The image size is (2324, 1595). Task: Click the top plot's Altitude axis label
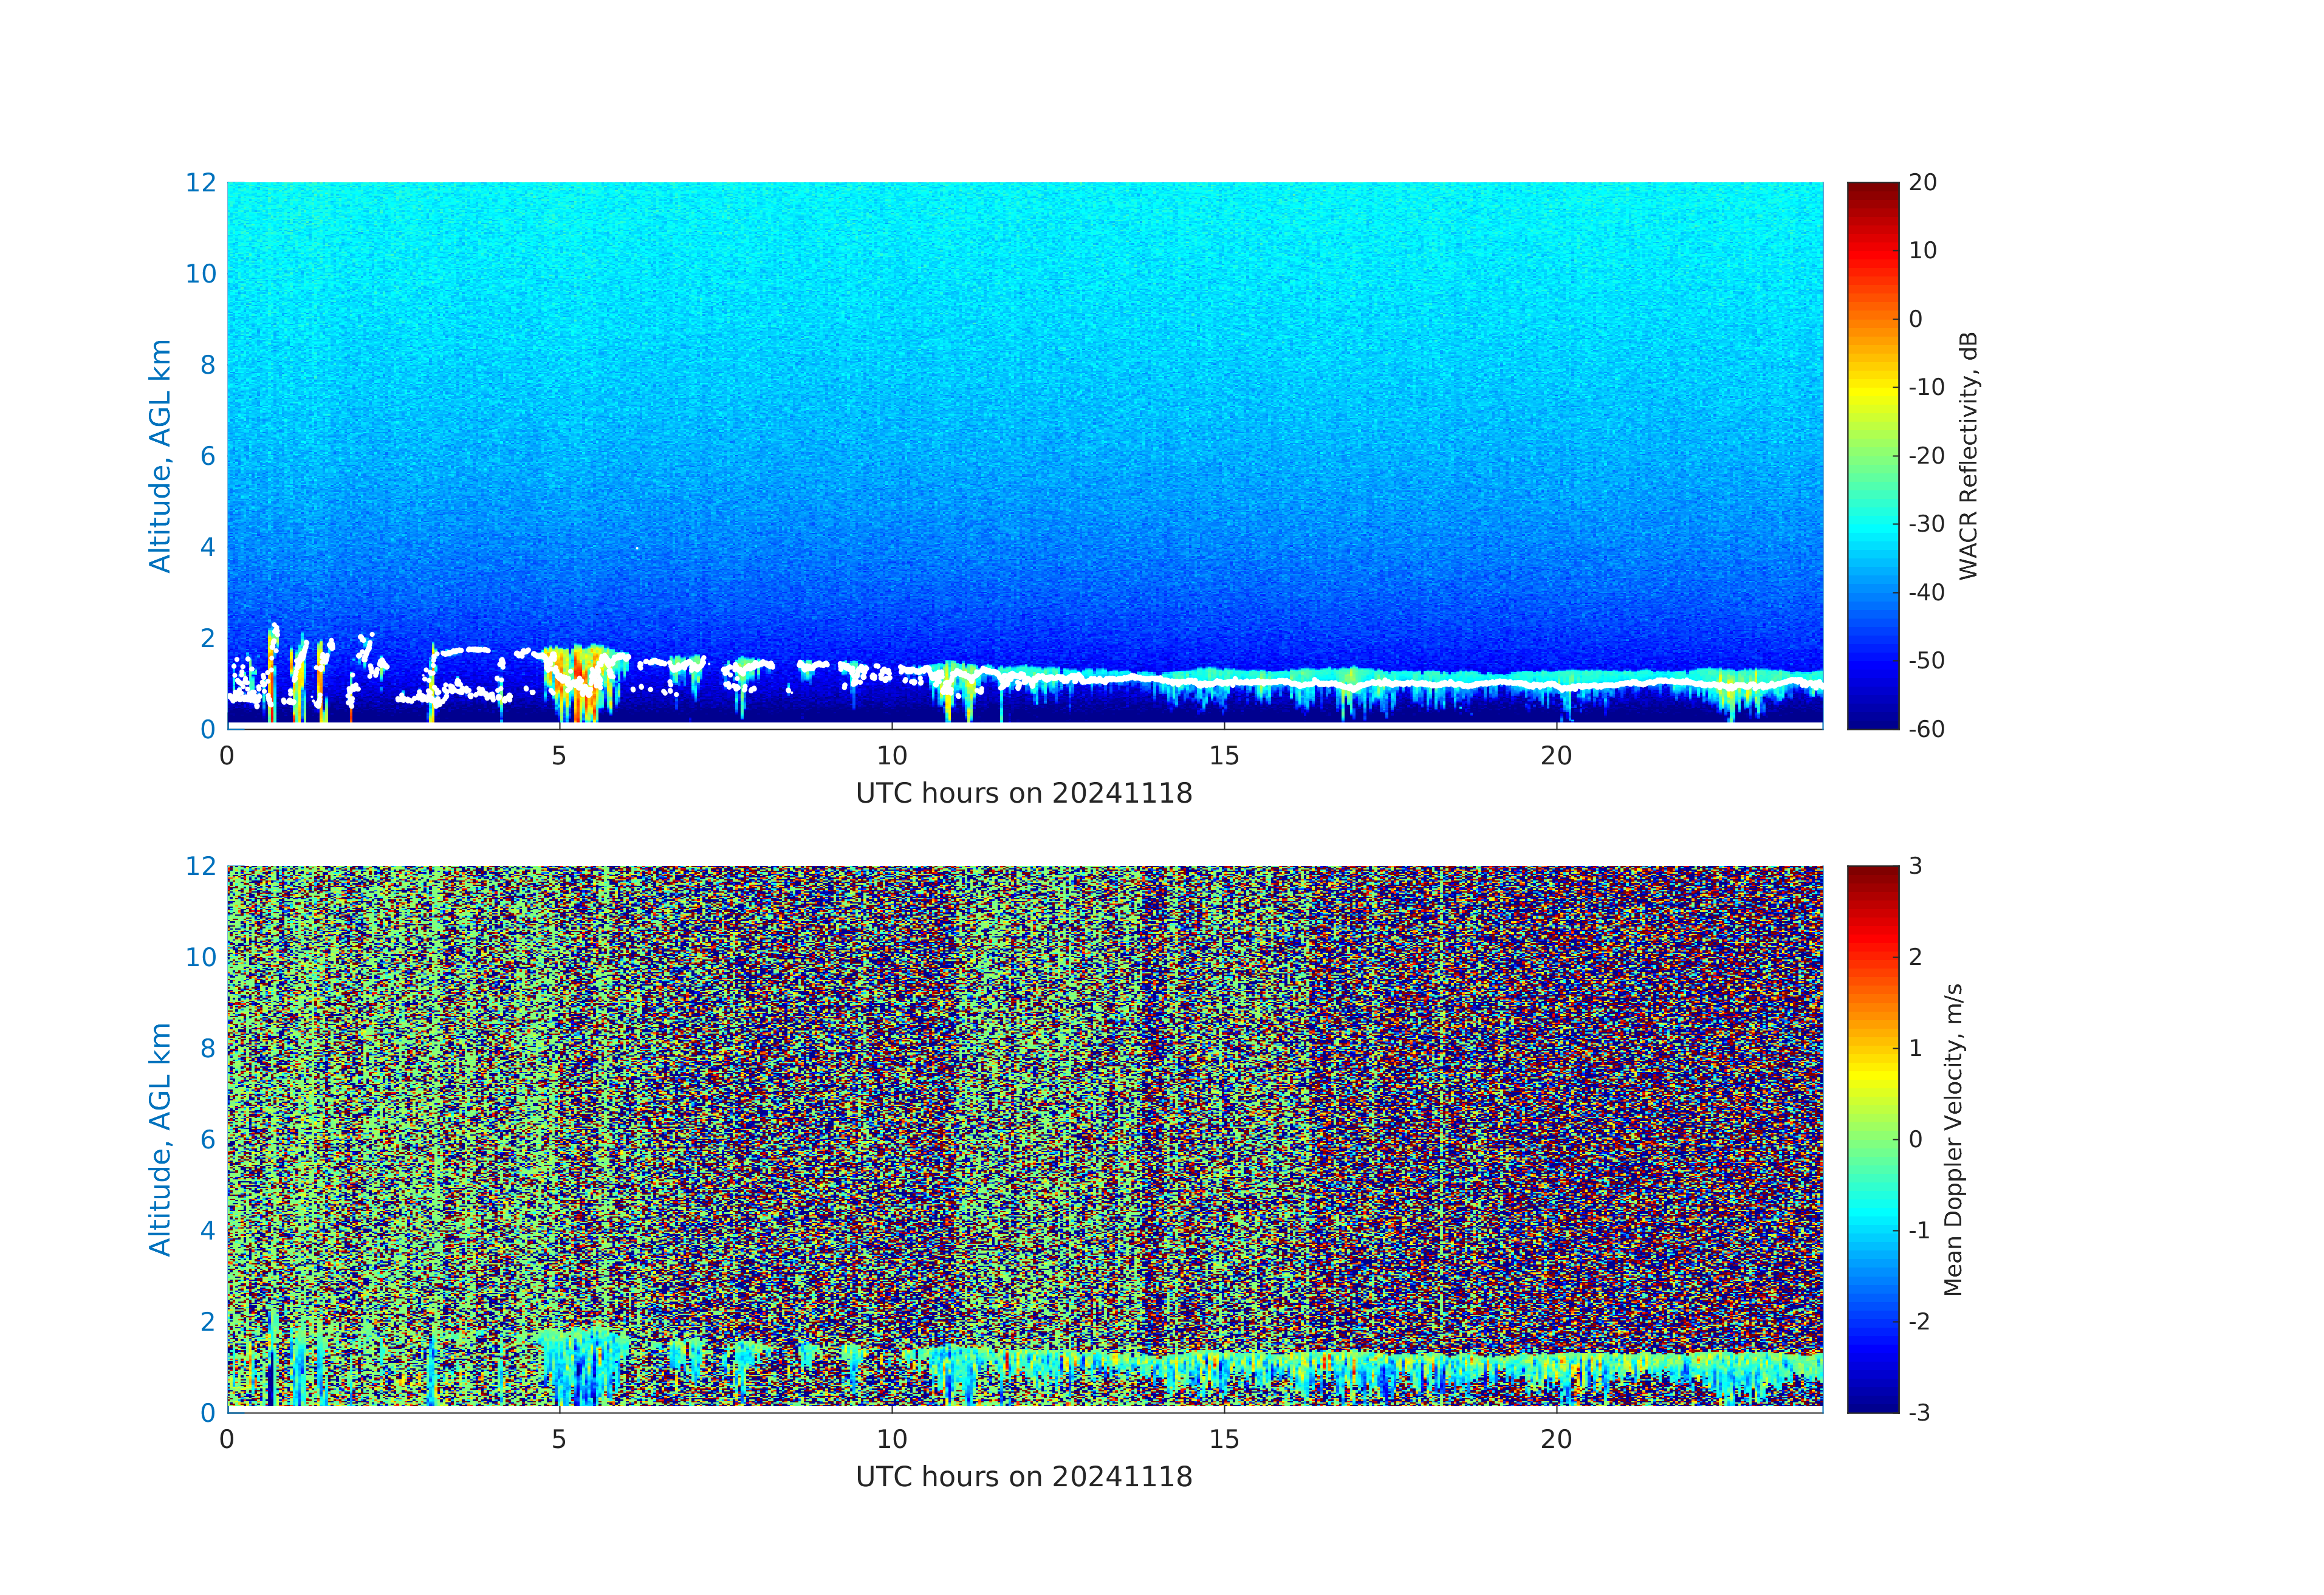(160, 455)
